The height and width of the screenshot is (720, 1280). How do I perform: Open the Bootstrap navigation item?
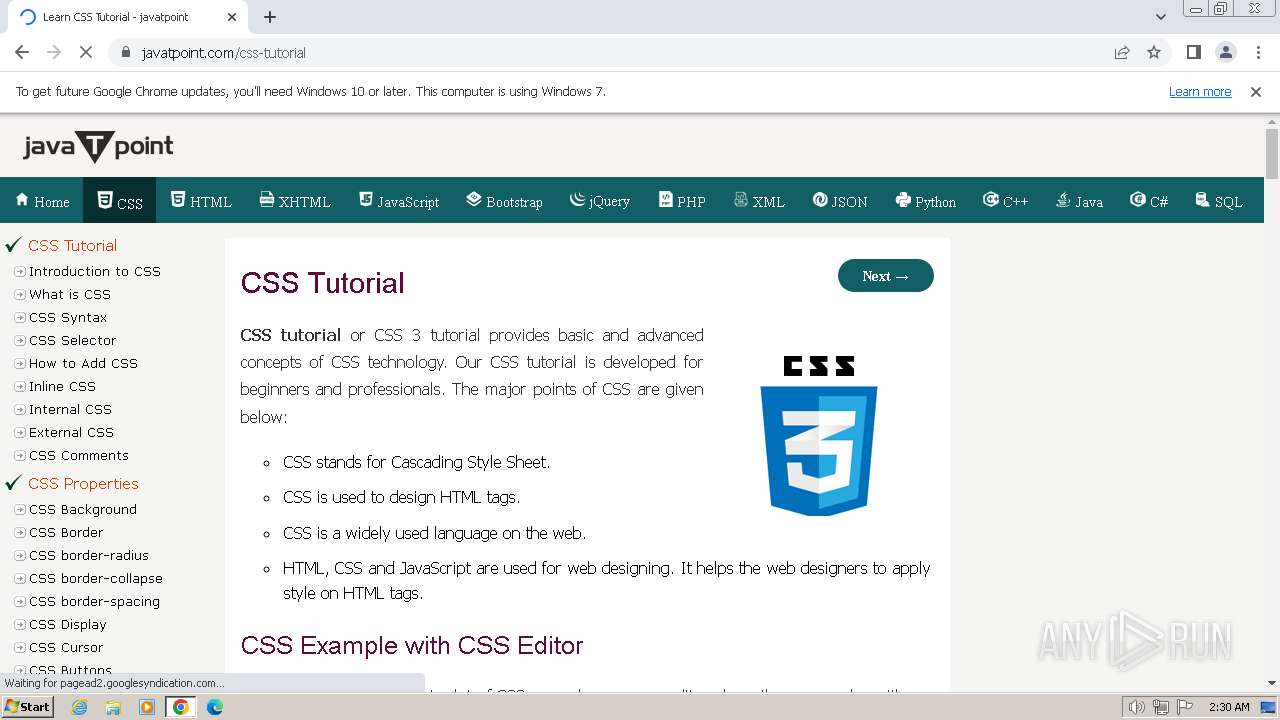coord(505,201)
